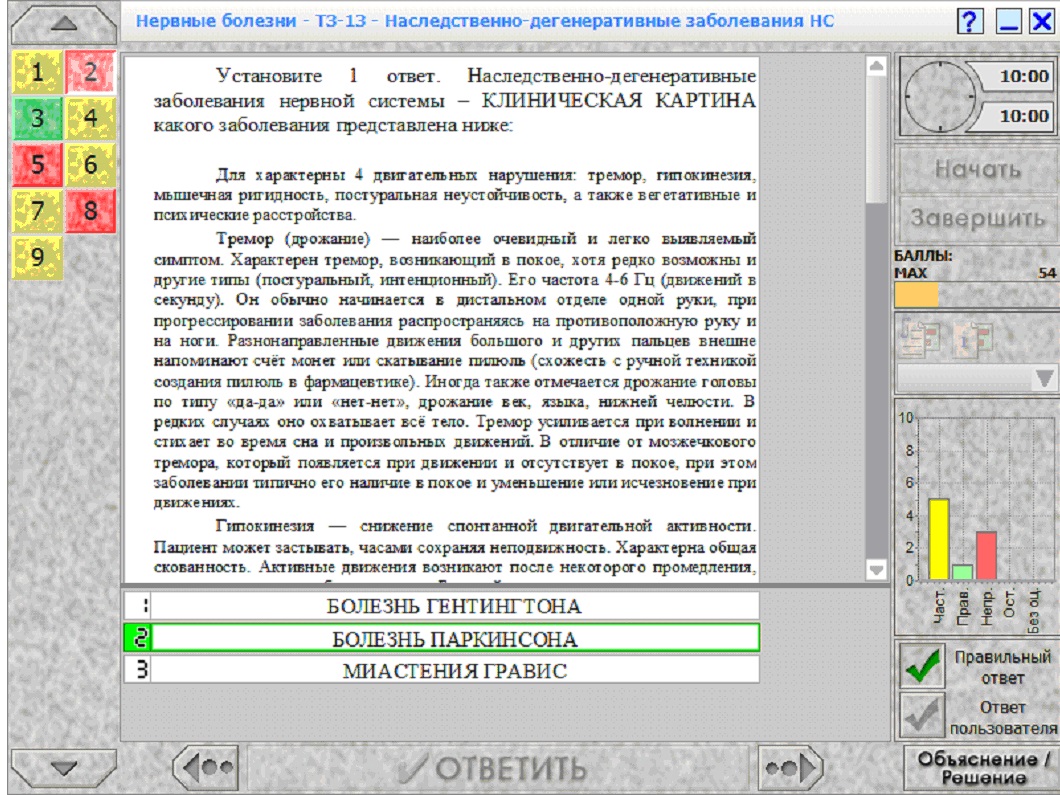Click the first document icon above the dropdown

[x=921, y=337]
